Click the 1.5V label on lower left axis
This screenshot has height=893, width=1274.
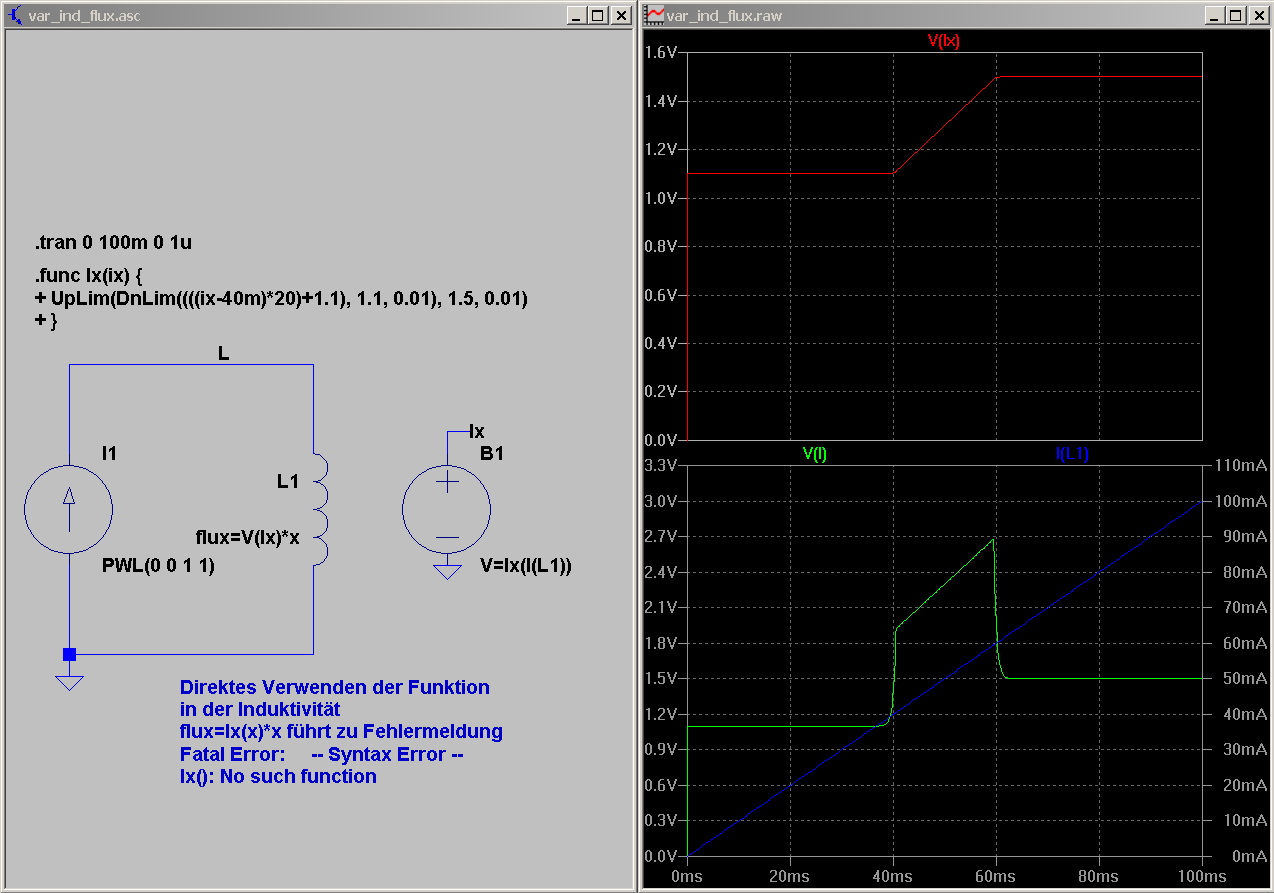[x=662, y=679]
